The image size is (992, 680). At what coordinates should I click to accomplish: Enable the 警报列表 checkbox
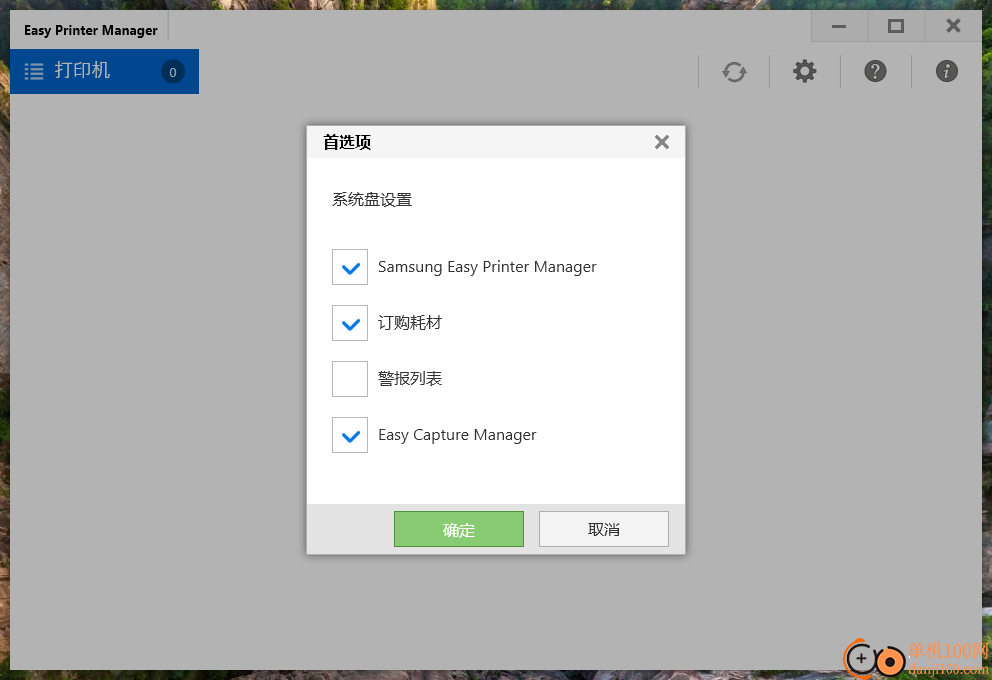(350, 379)
